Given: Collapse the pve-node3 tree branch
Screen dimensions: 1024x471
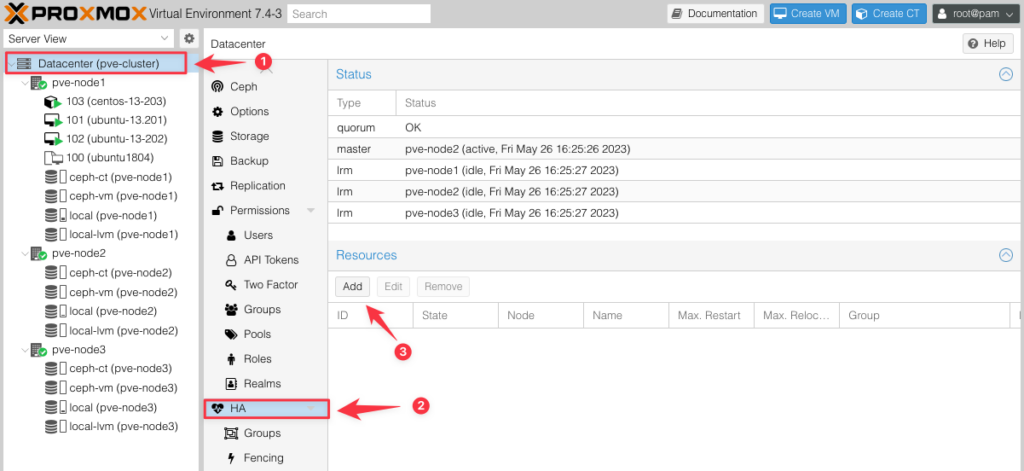Looking at the screenshot, I should [x=25, y=350].
